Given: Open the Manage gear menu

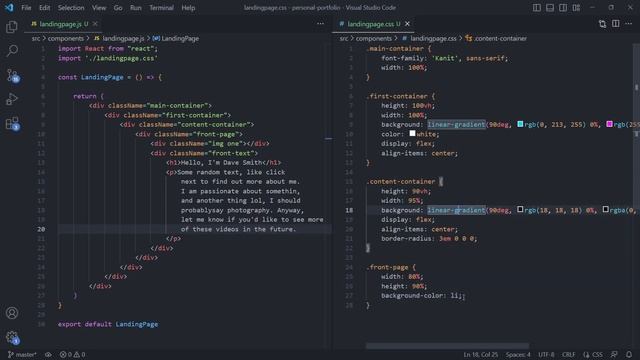Looking at the screenshot, I should tap(12, 338).
